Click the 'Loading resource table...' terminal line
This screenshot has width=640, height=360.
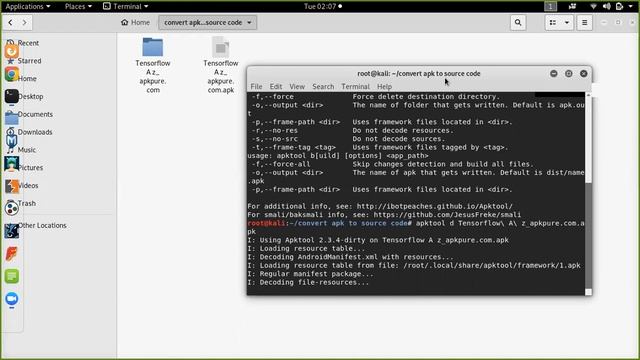[x=306, y=249]
